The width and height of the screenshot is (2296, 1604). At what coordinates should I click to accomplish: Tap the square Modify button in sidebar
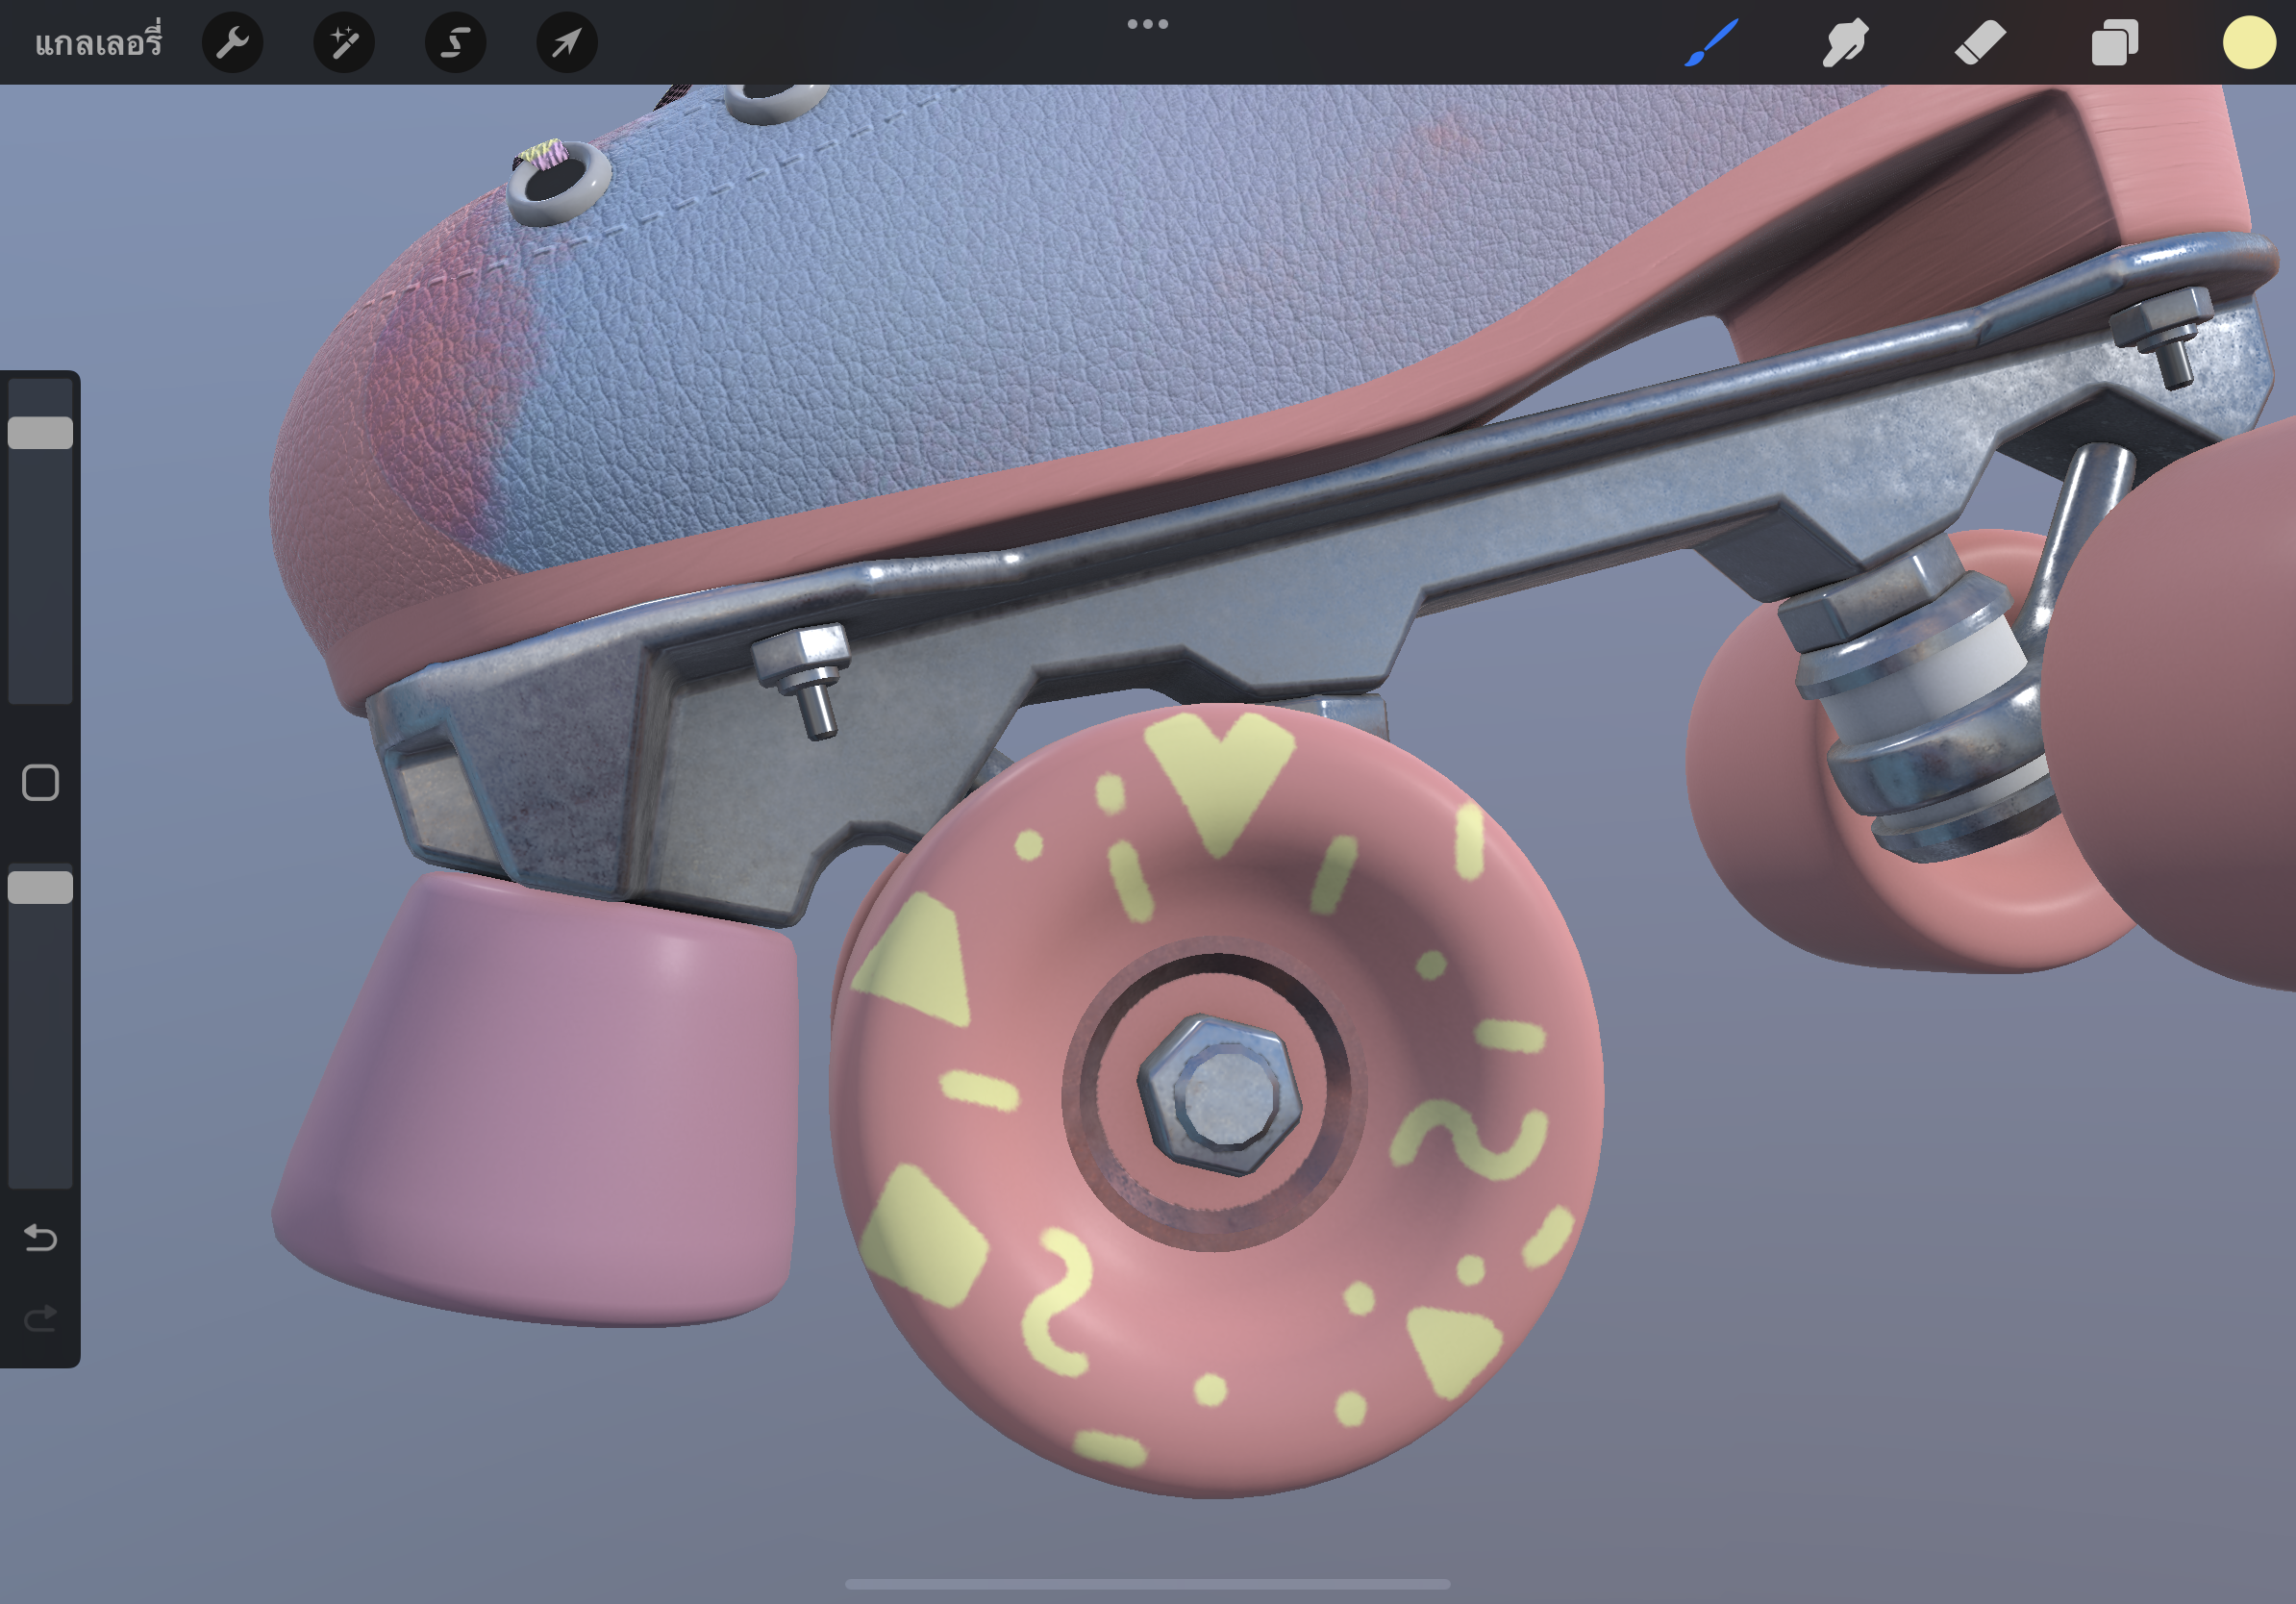click(40, 783)
